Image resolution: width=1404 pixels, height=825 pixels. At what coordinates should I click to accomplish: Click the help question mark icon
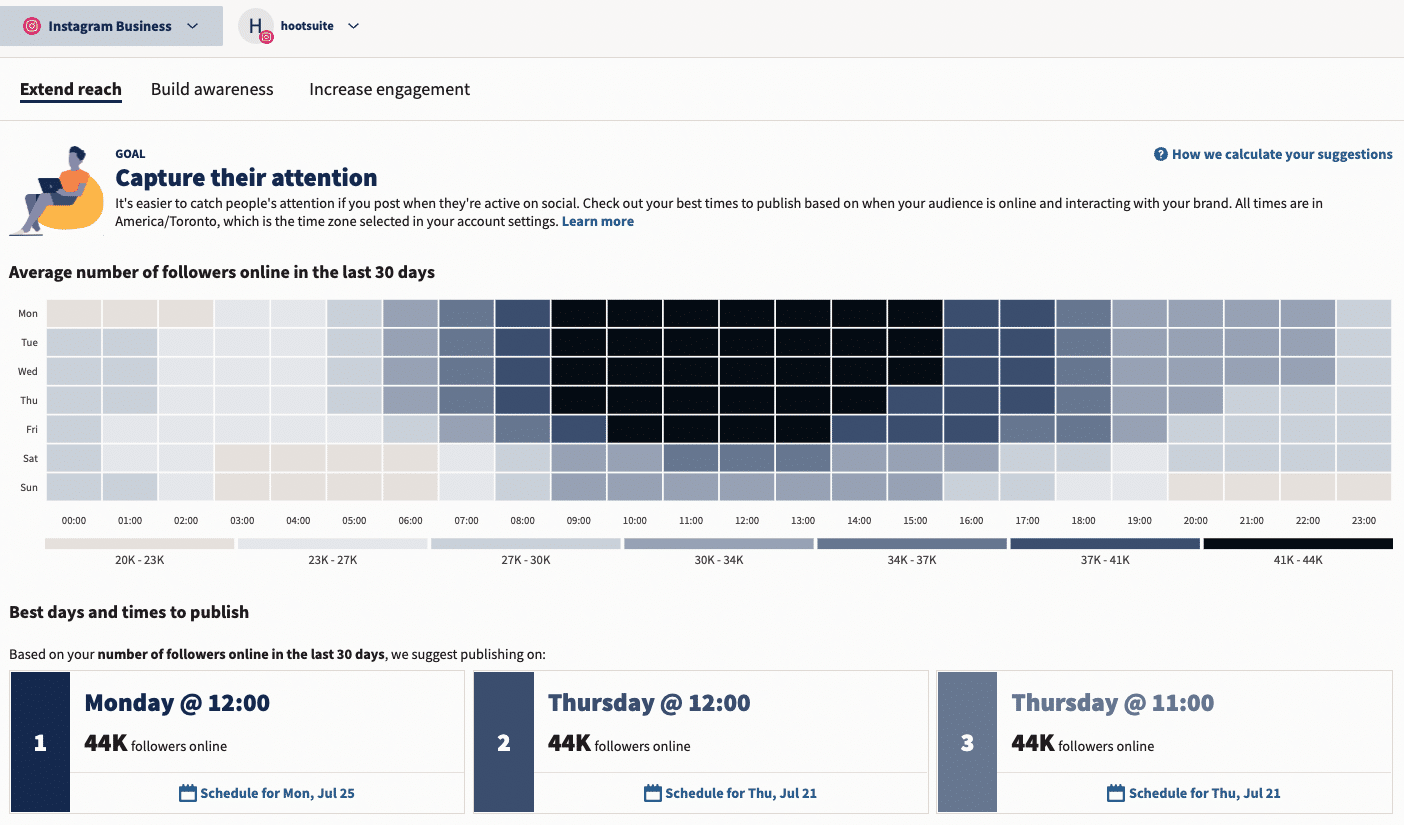(x=1160, y=154)
